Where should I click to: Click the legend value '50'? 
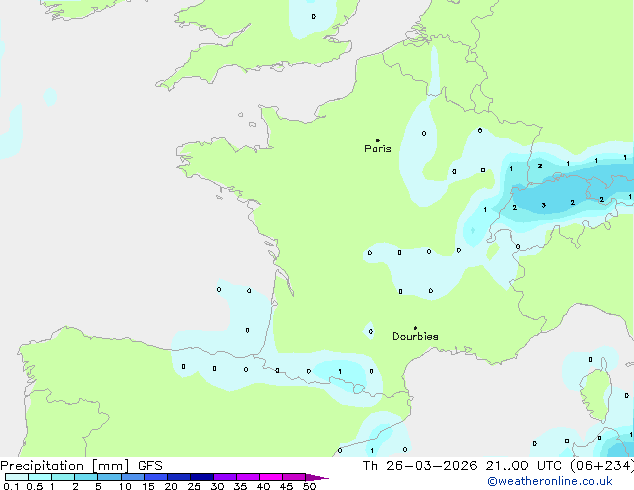[310, 486]
